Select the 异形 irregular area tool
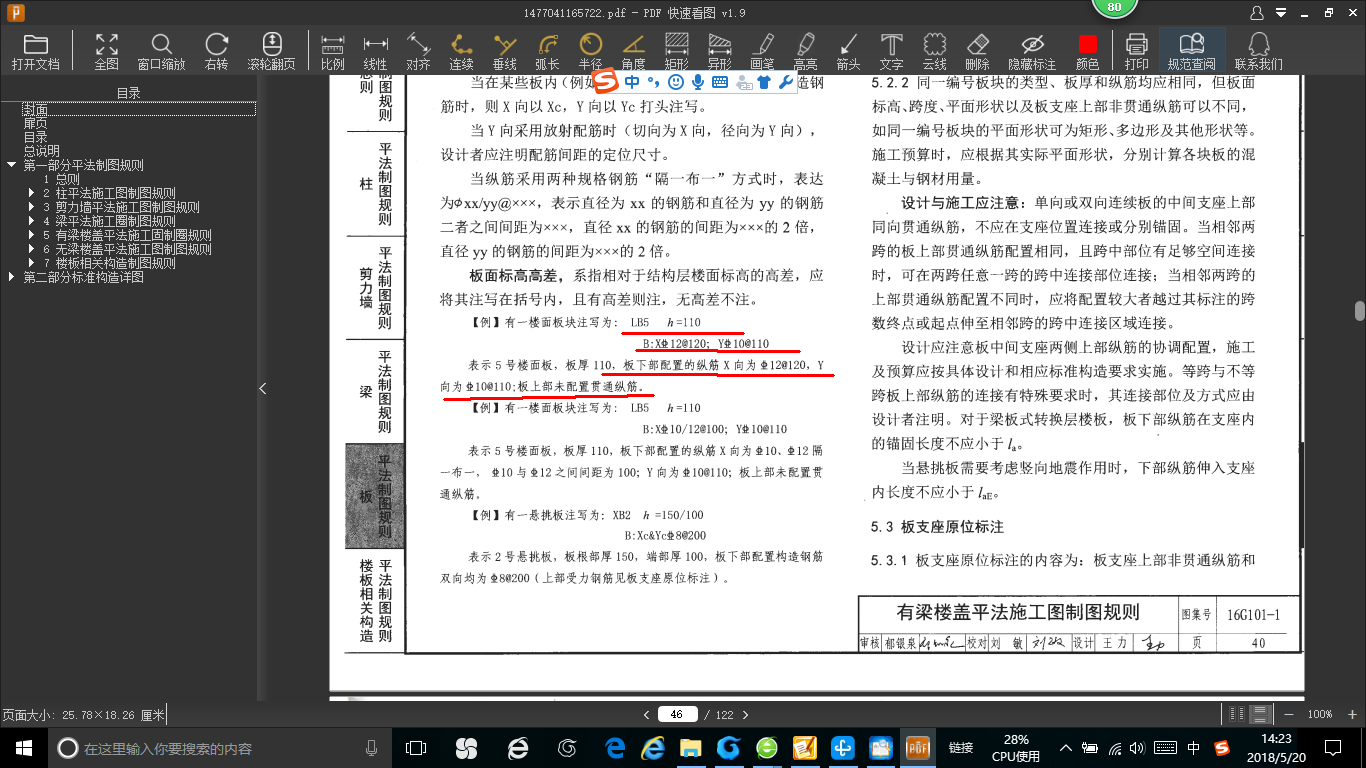This screenshot has height=768, width=1366. click(720, 51)
